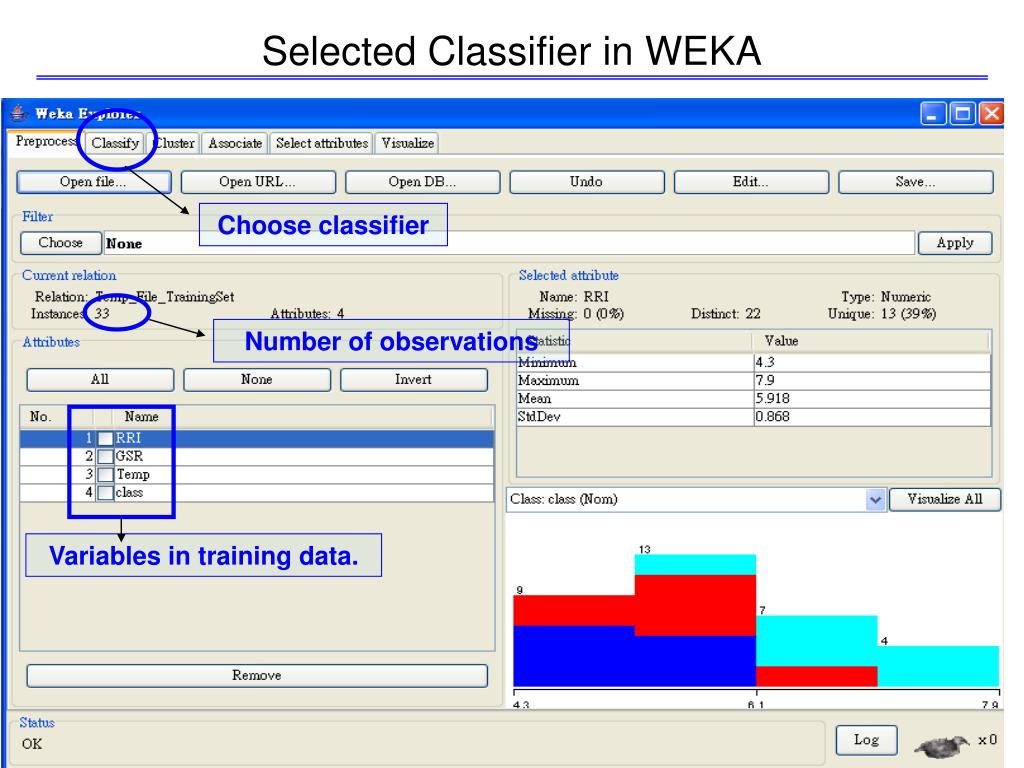This screenshot has width=1024, height=768.
Task: Check the GSR attribute checkbox
Action: (x=105, y=456)
